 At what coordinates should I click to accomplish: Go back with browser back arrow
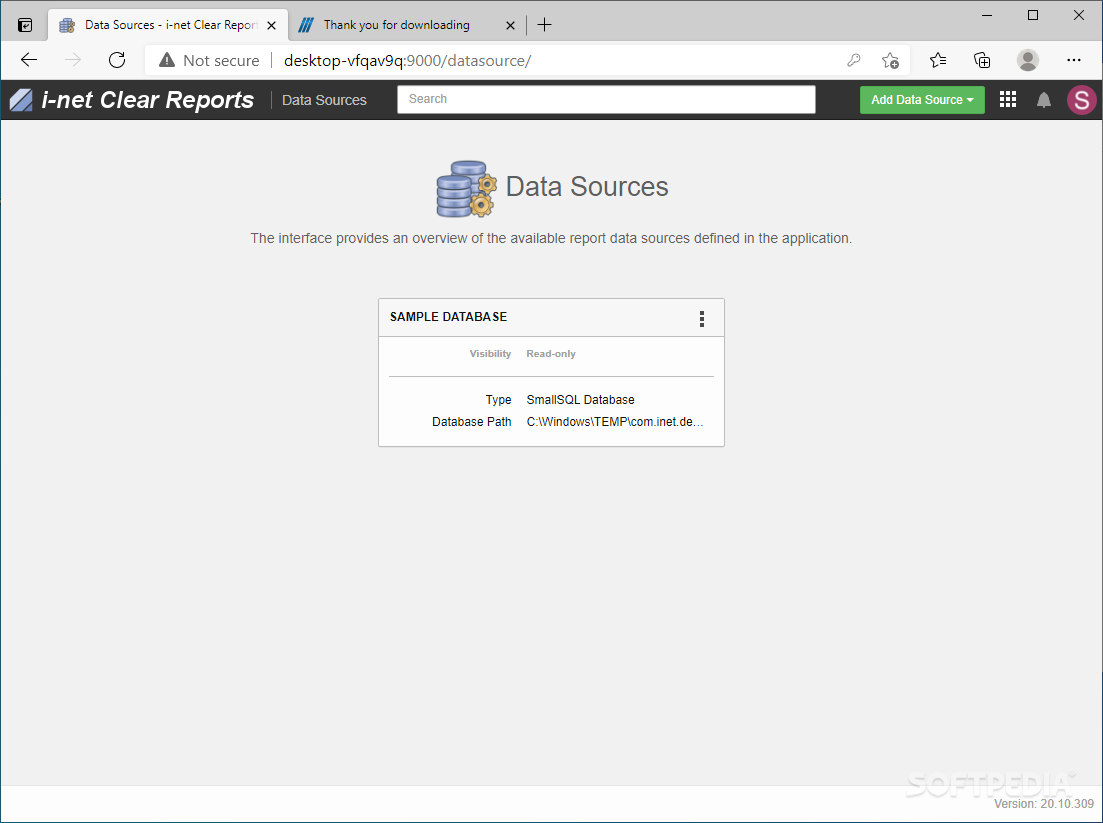(x=29, y=60)
